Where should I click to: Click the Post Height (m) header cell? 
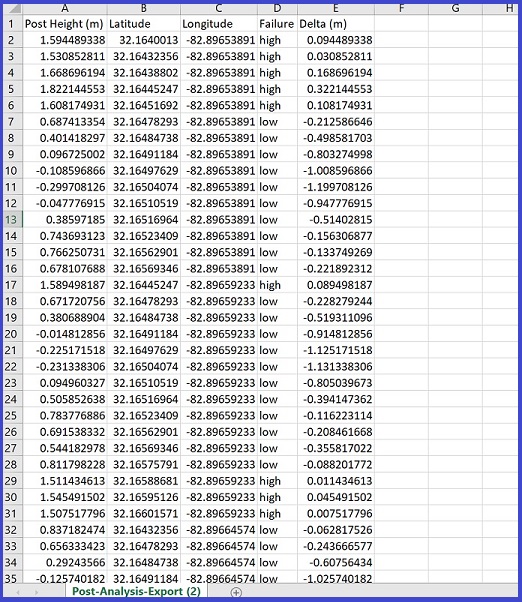[x=65, y=24]
